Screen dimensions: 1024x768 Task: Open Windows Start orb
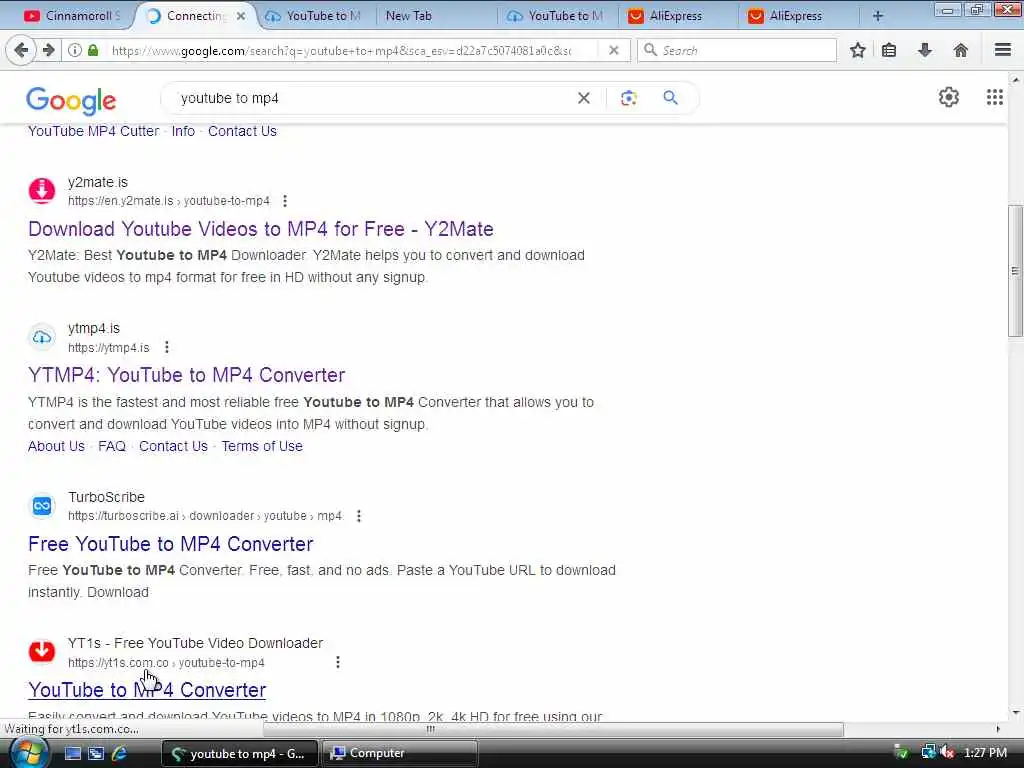(x=27, y=753)
